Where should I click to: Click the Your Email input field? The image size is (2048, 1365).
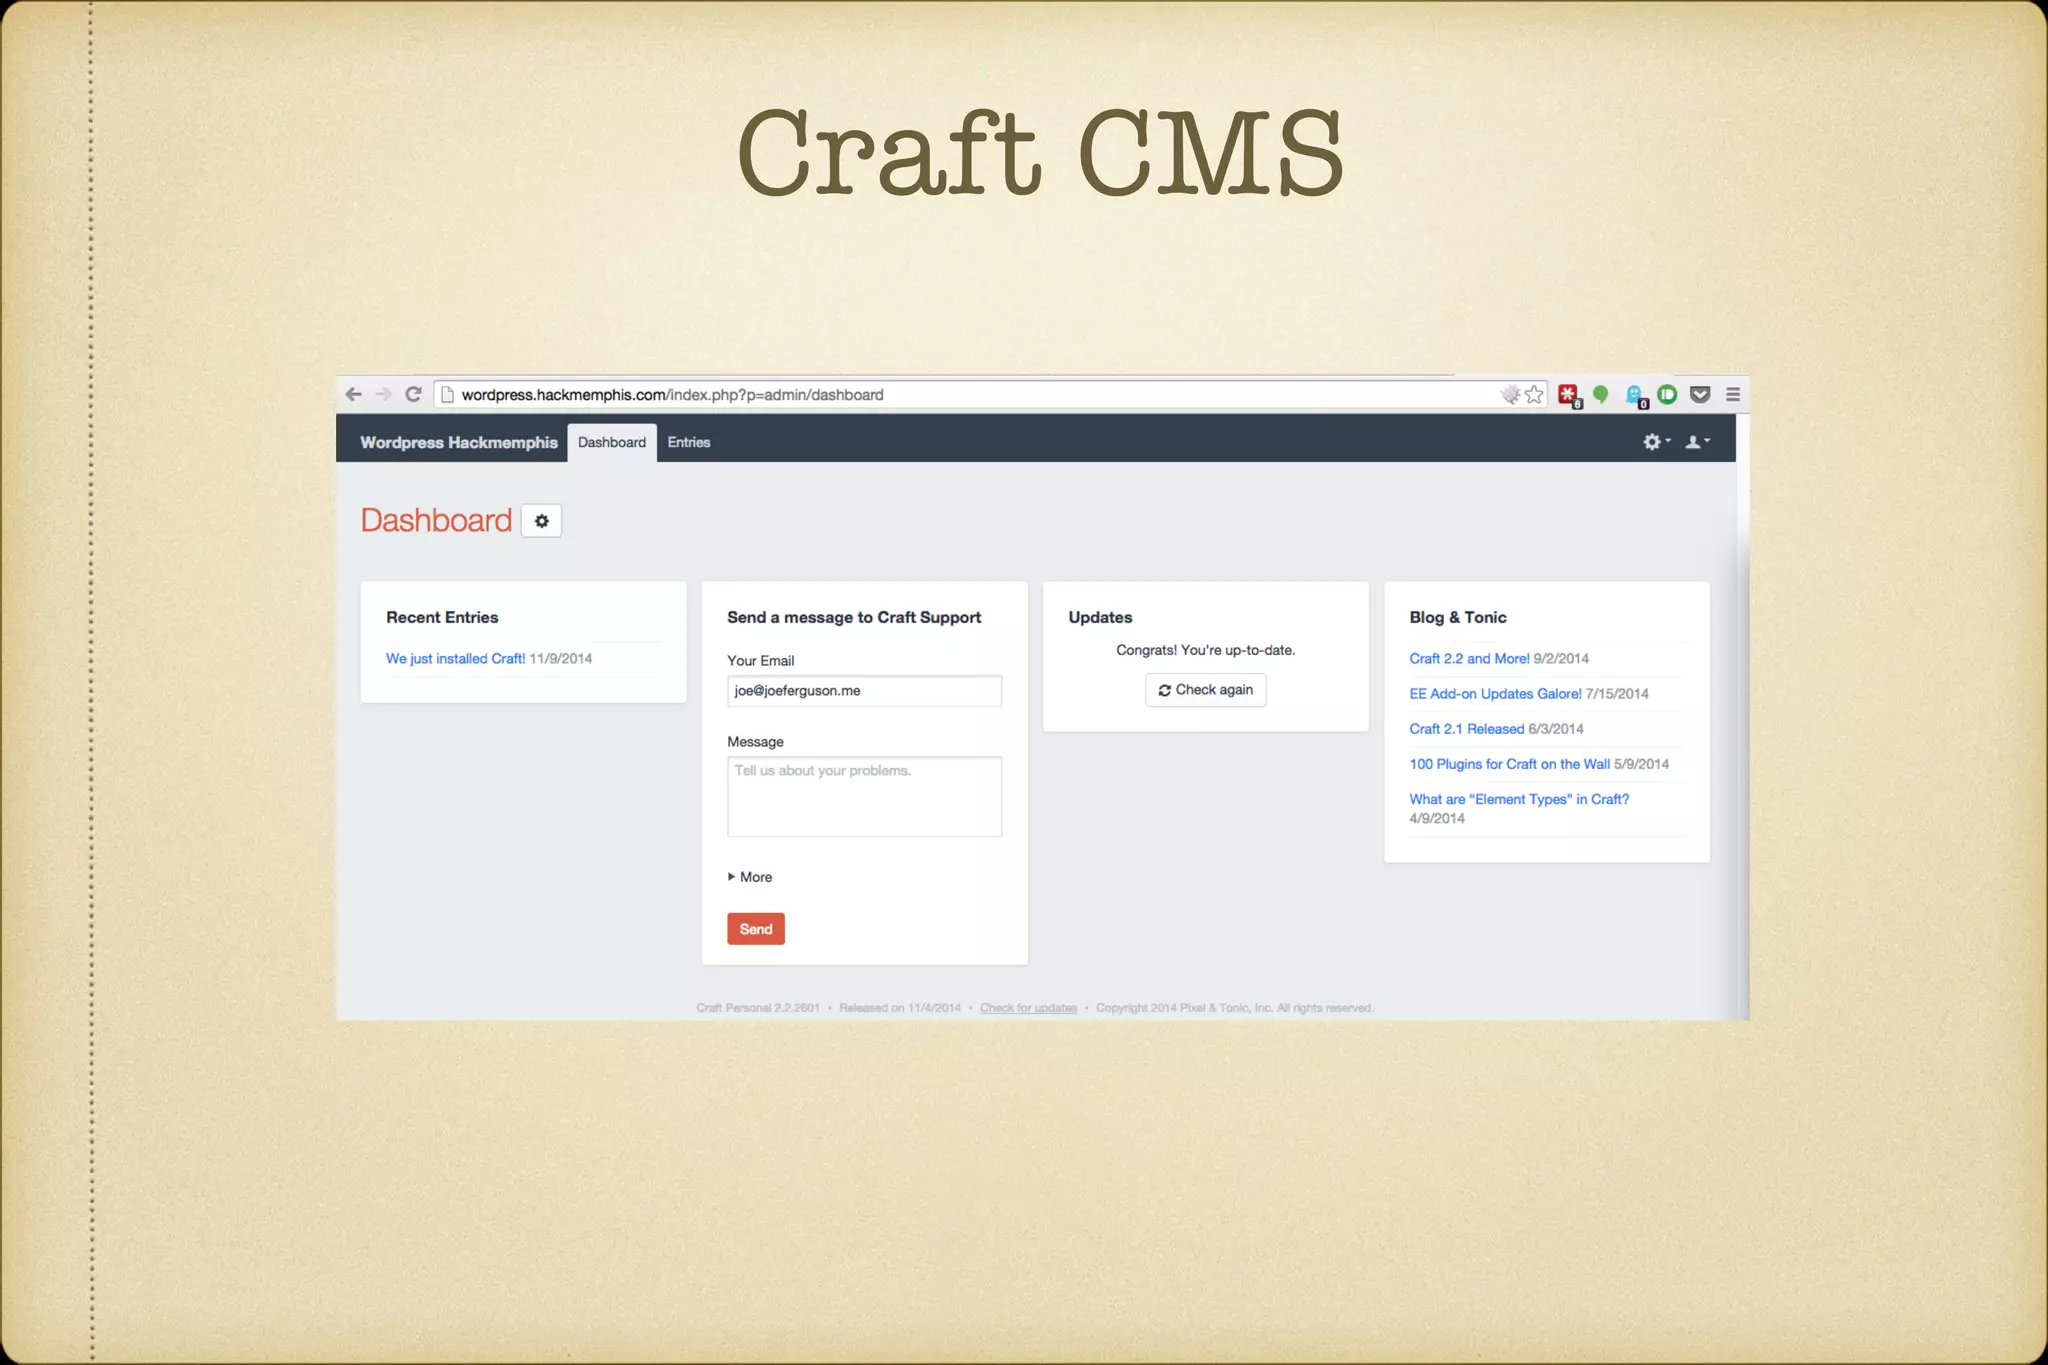(x=864, y=691)
